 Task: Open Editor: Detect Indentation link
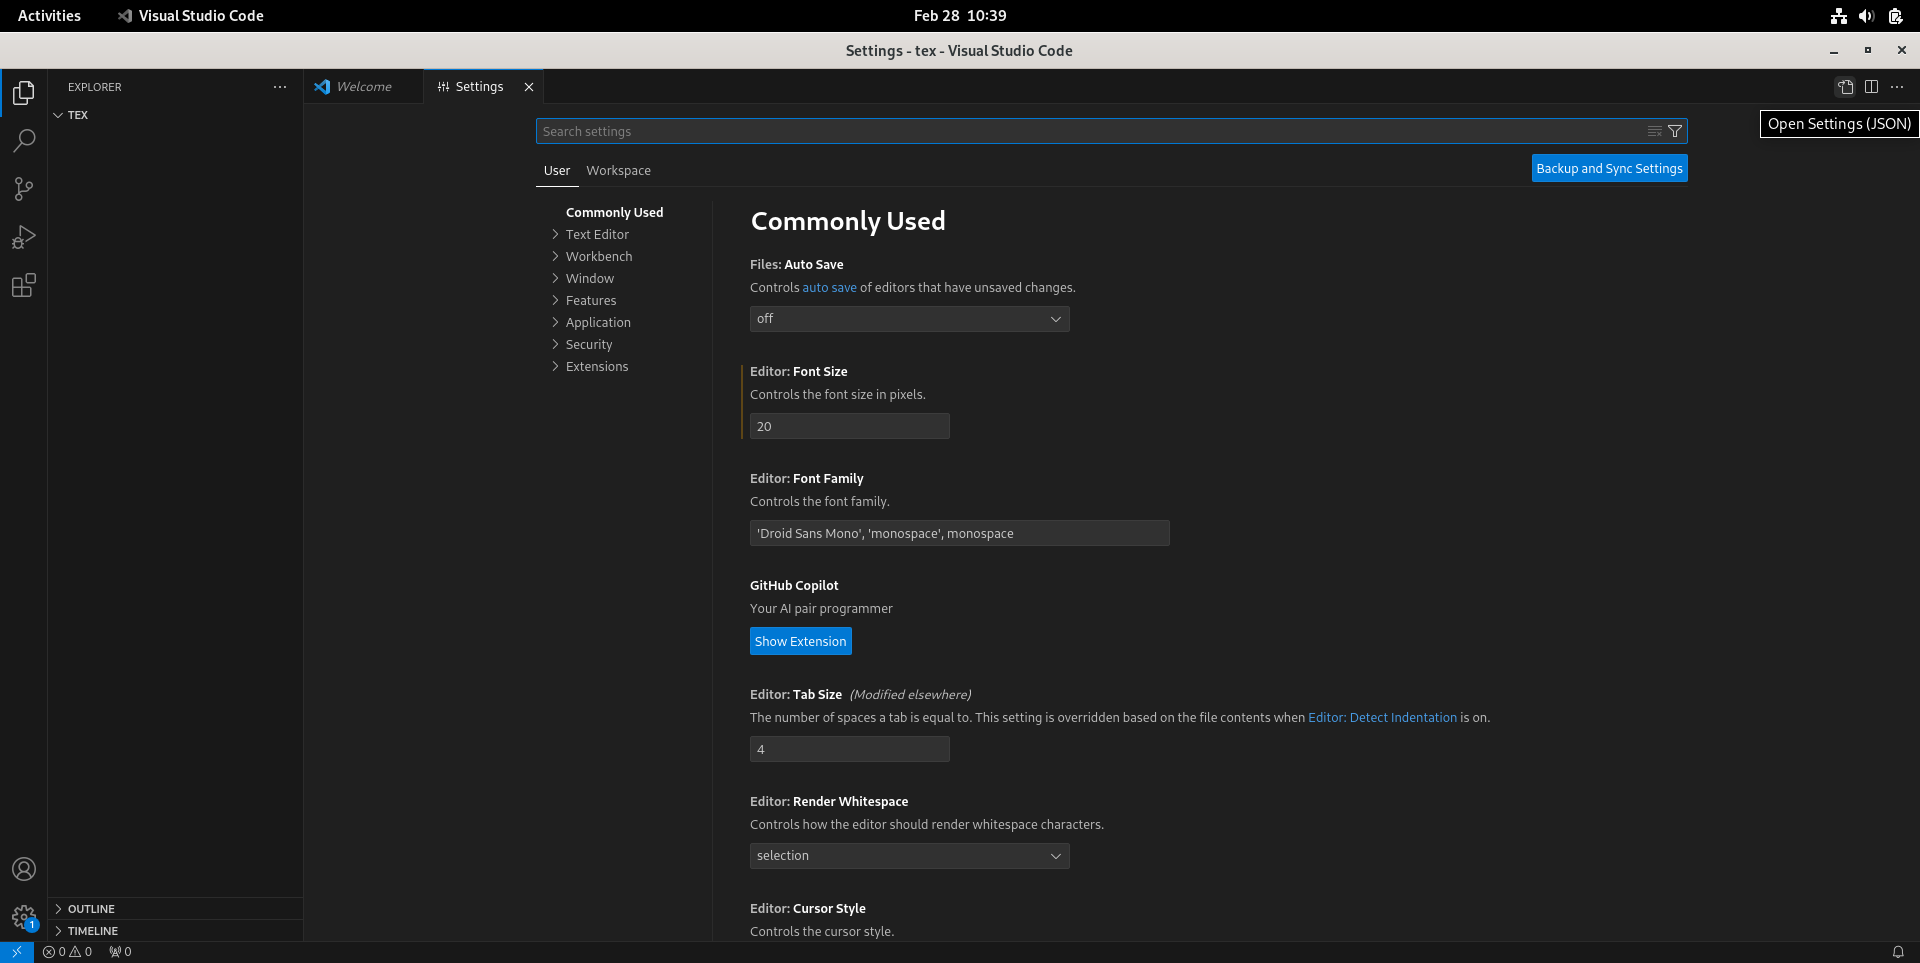(1382, 718)
